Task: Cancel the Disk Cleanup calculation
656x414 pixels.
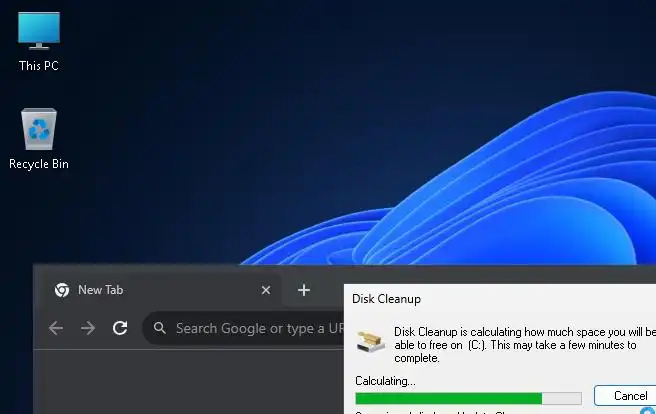Action: [625, 396]
